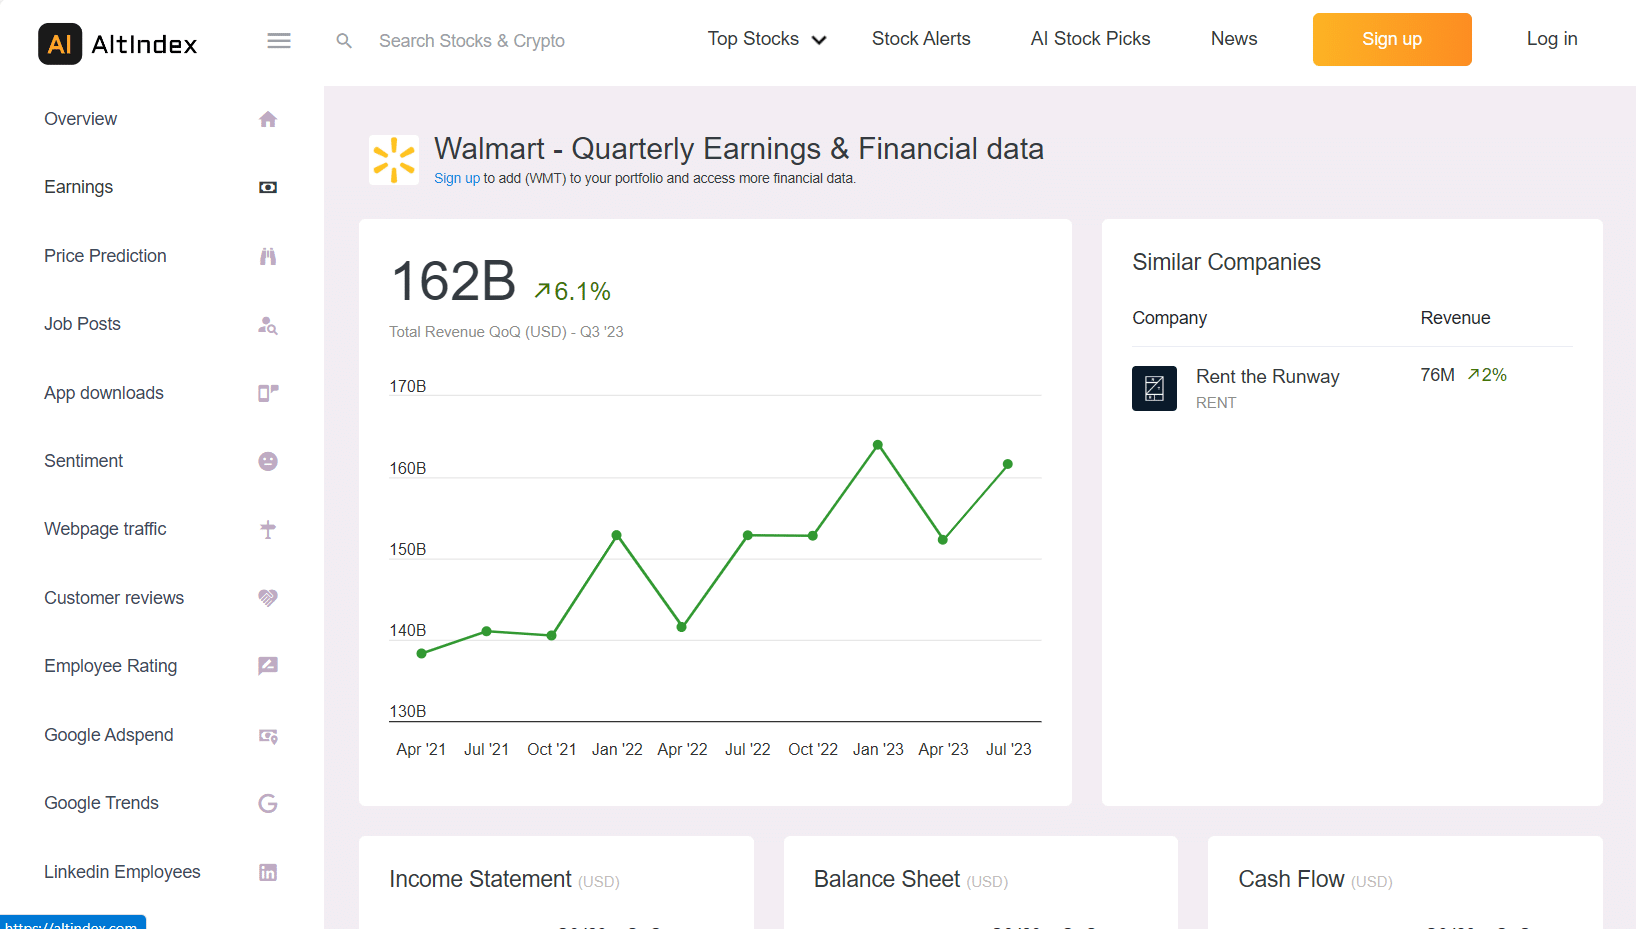1636x929 pixels.
Task: Click the Apr '22 low data point
Action: point(682,627)
